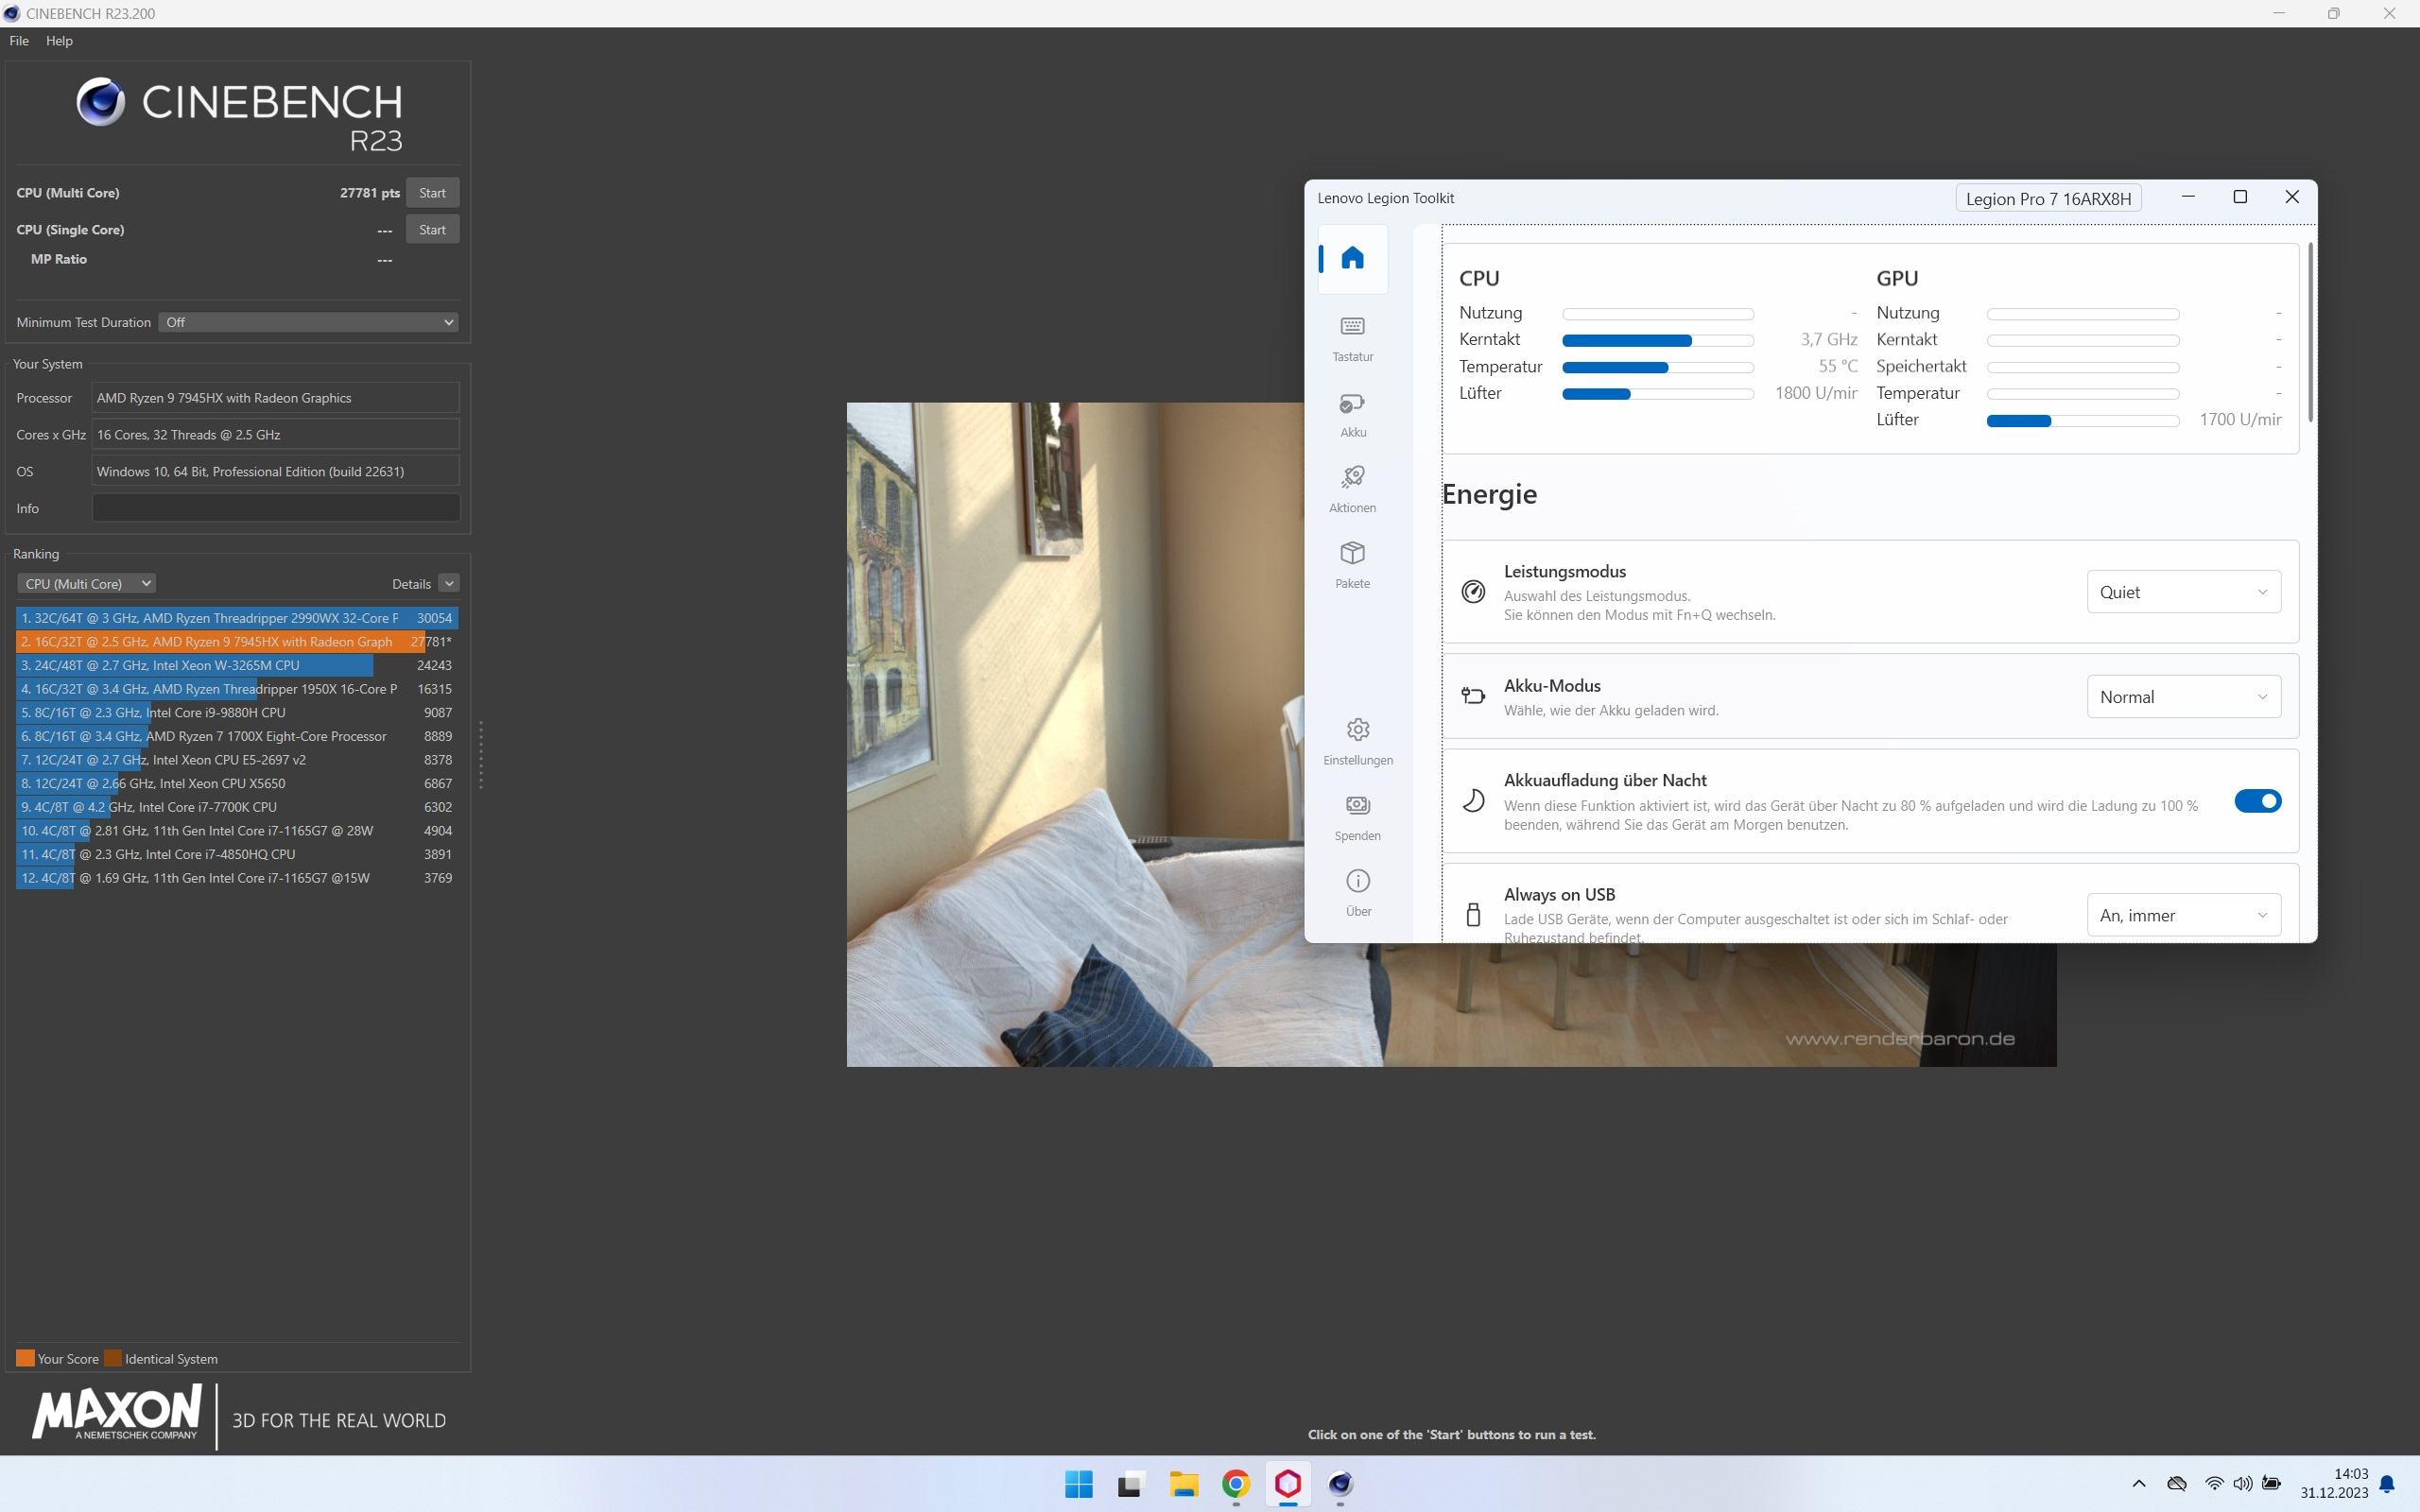Viewport: 2420px width, 1512px height.
Task: Open the Akku section
Action: [1352, 415]
